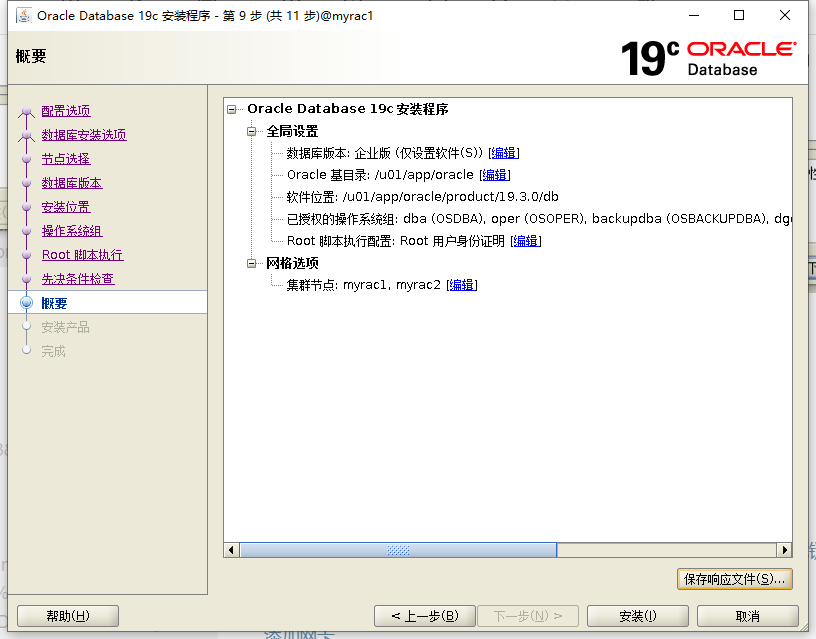Click the horizontal scrollbar thumb
The image size is (816, 639).
pos(398,550)
